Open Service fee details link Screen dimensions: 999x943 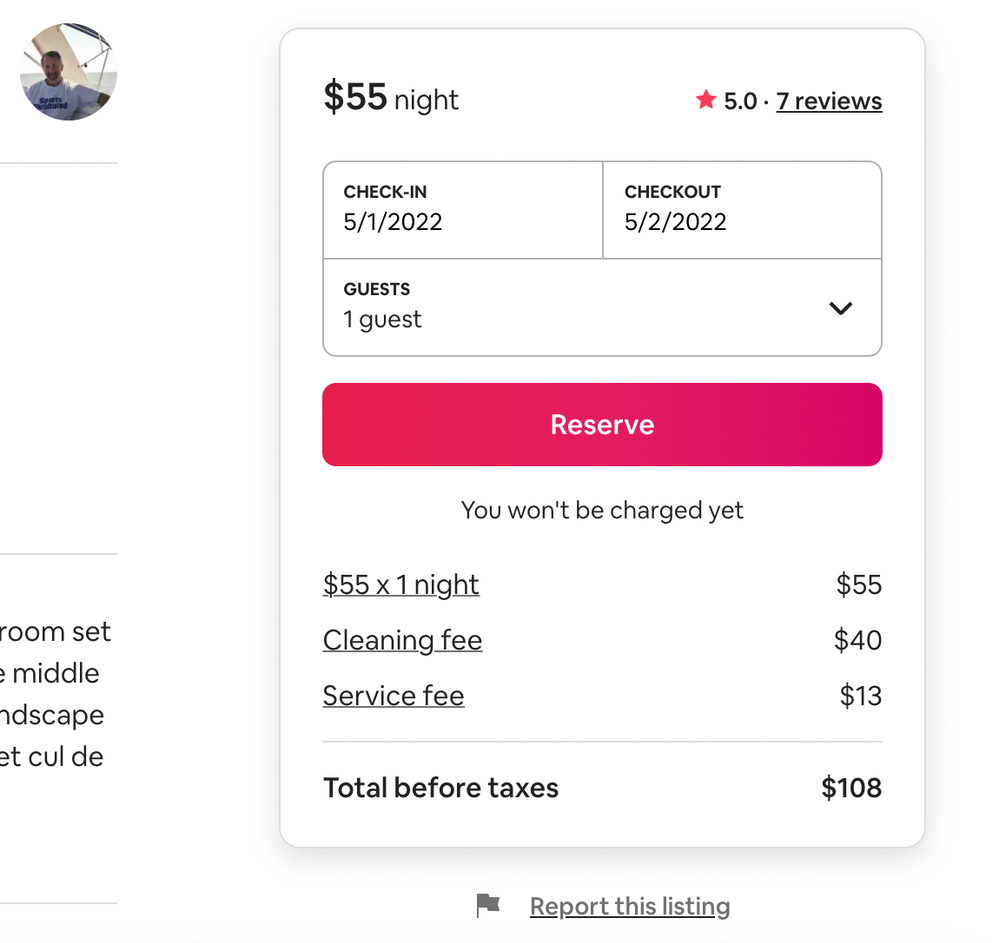[x=393, y=696]
